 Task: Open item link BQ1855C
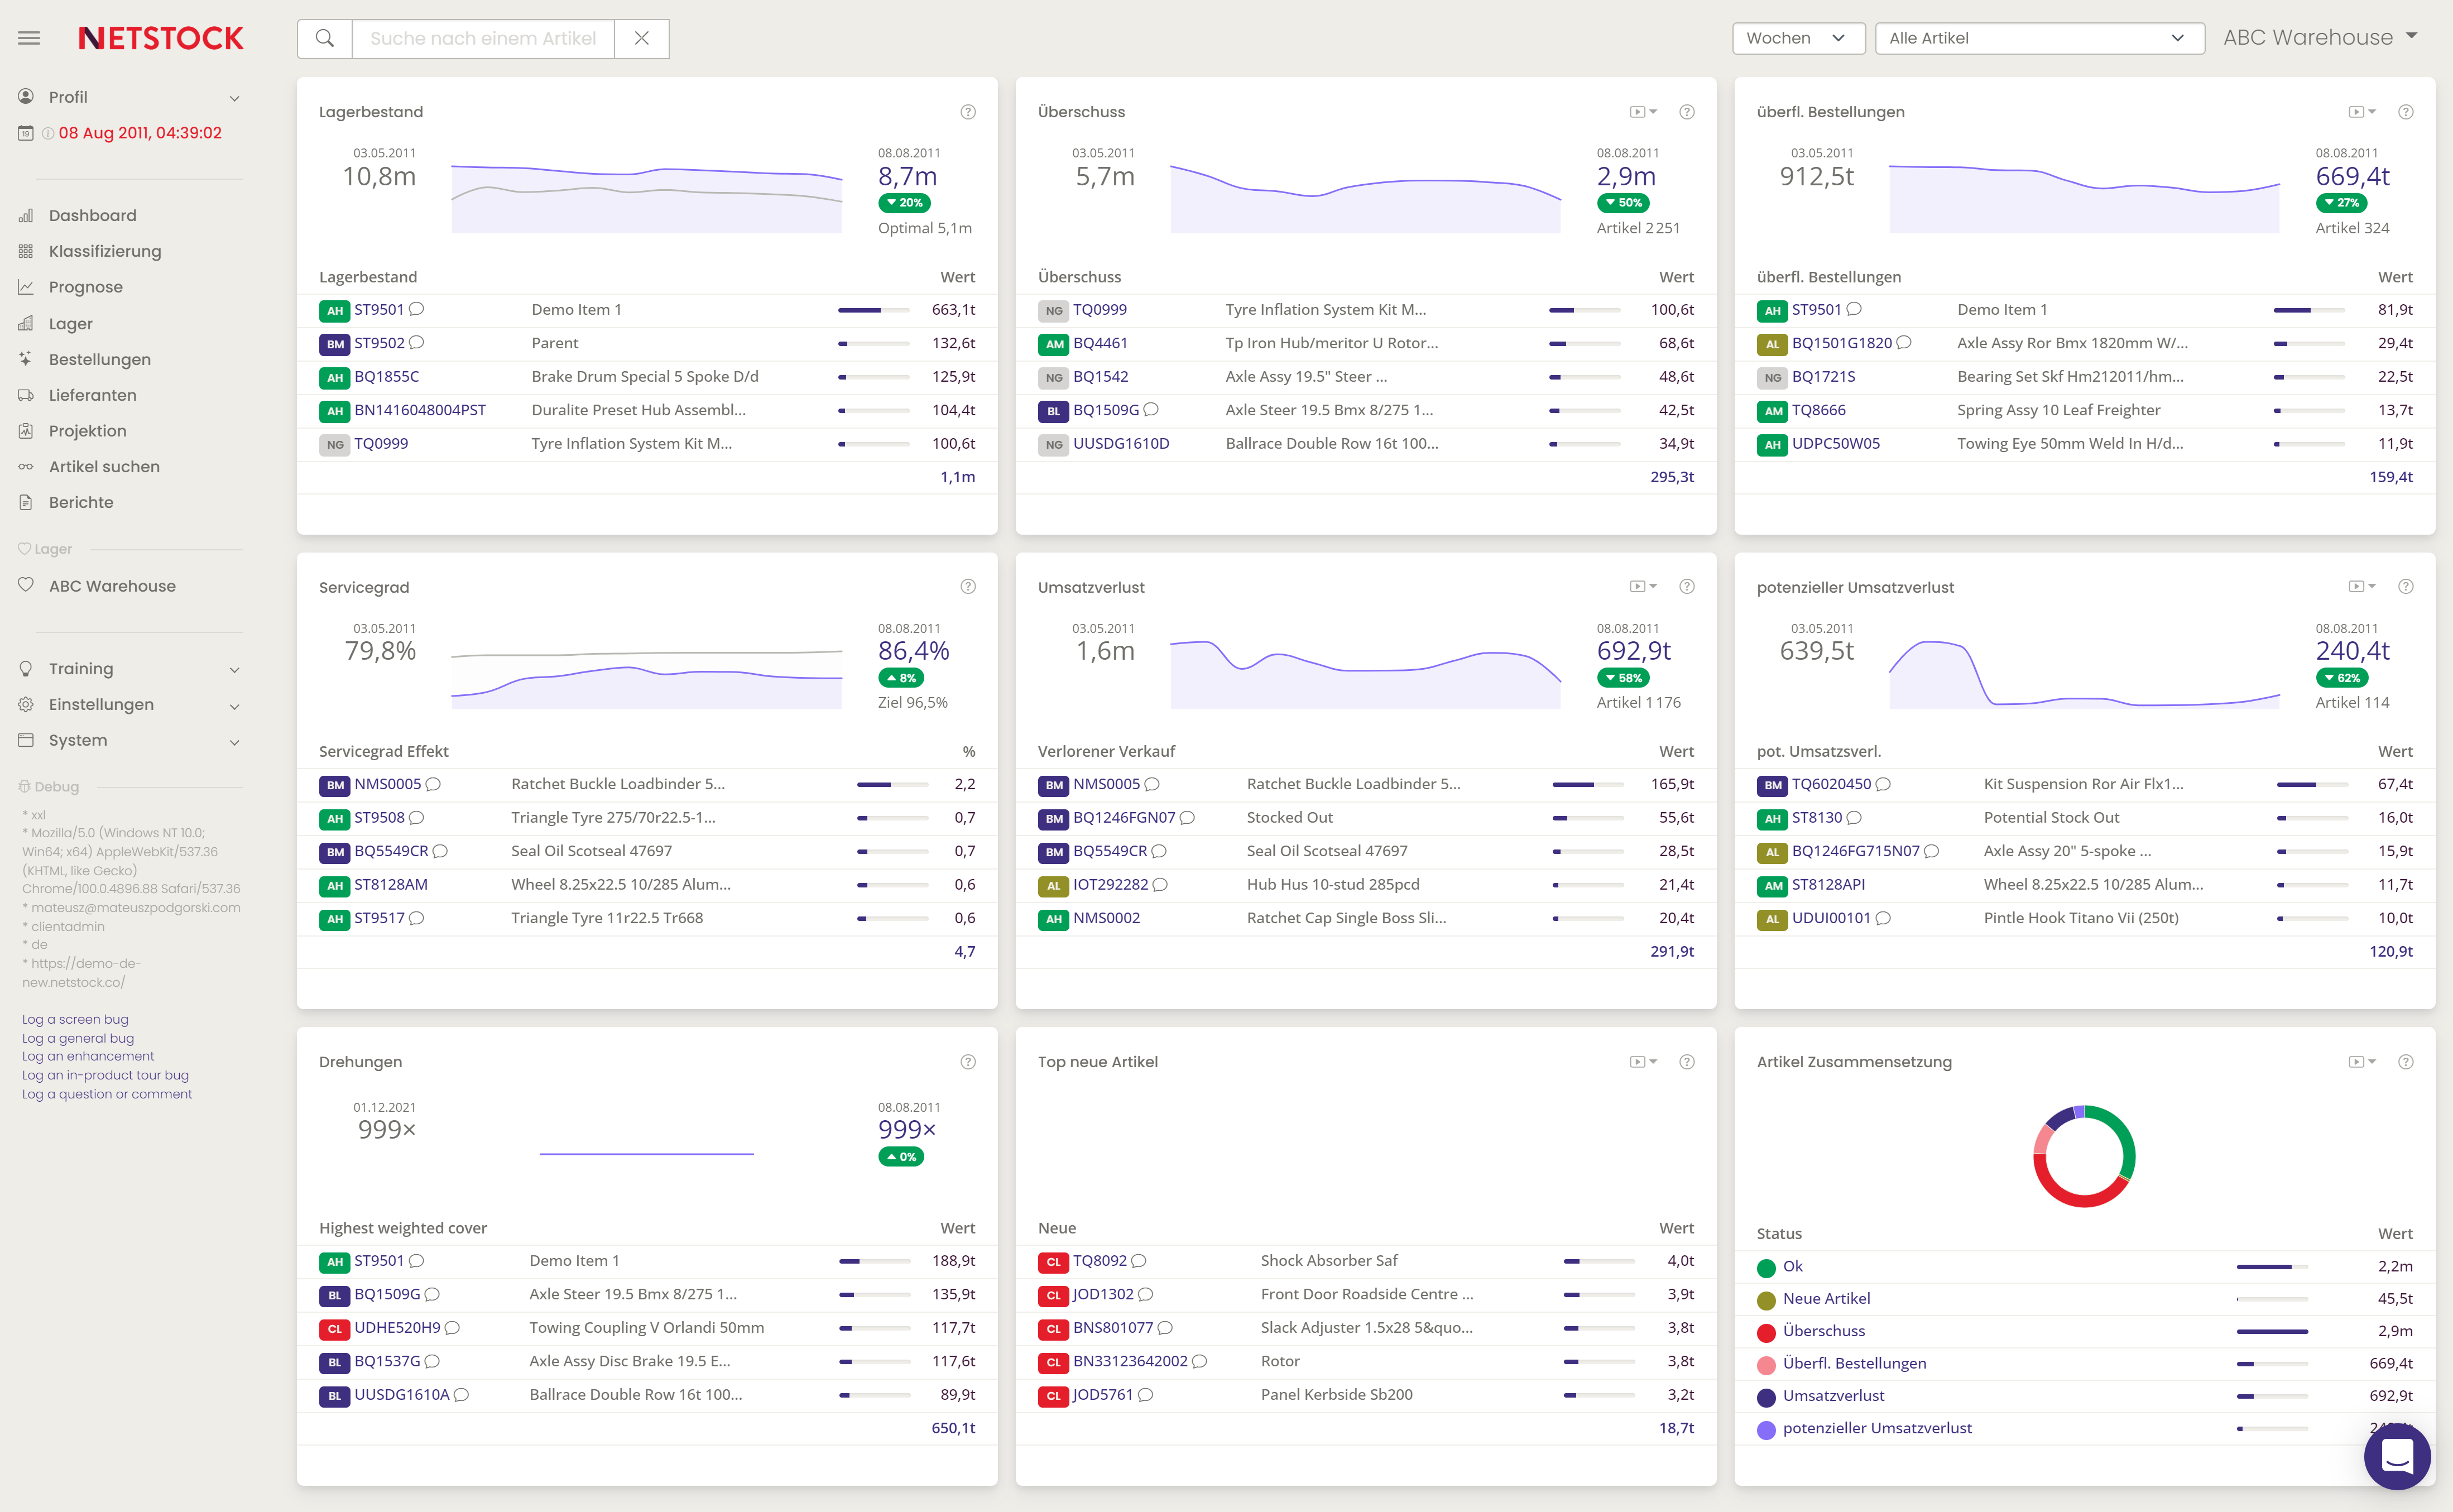tap(386, 377)
